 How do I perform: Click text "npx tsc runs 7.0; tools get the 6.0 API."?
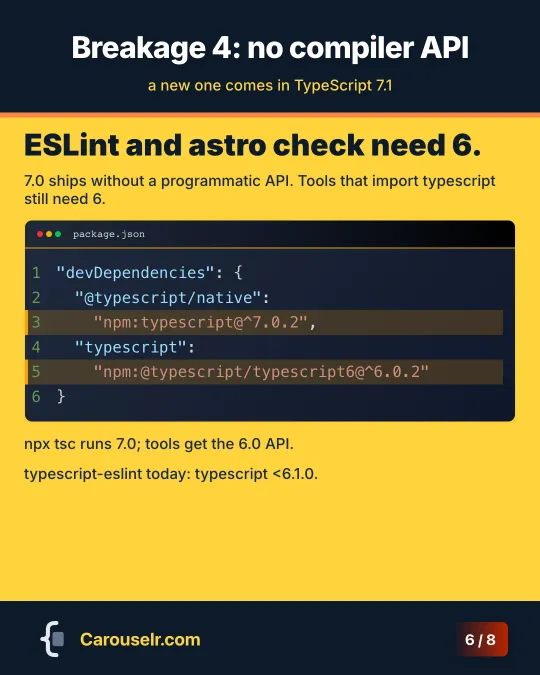coord(159,444)
